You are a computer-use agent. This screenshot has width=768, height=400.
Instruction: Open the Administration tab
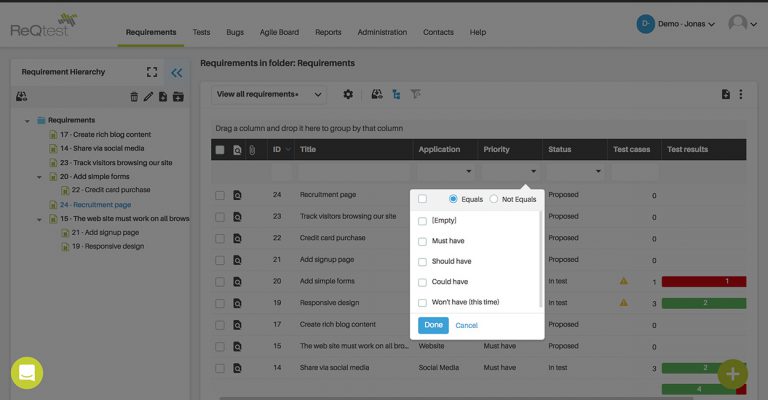coord(382,32)
